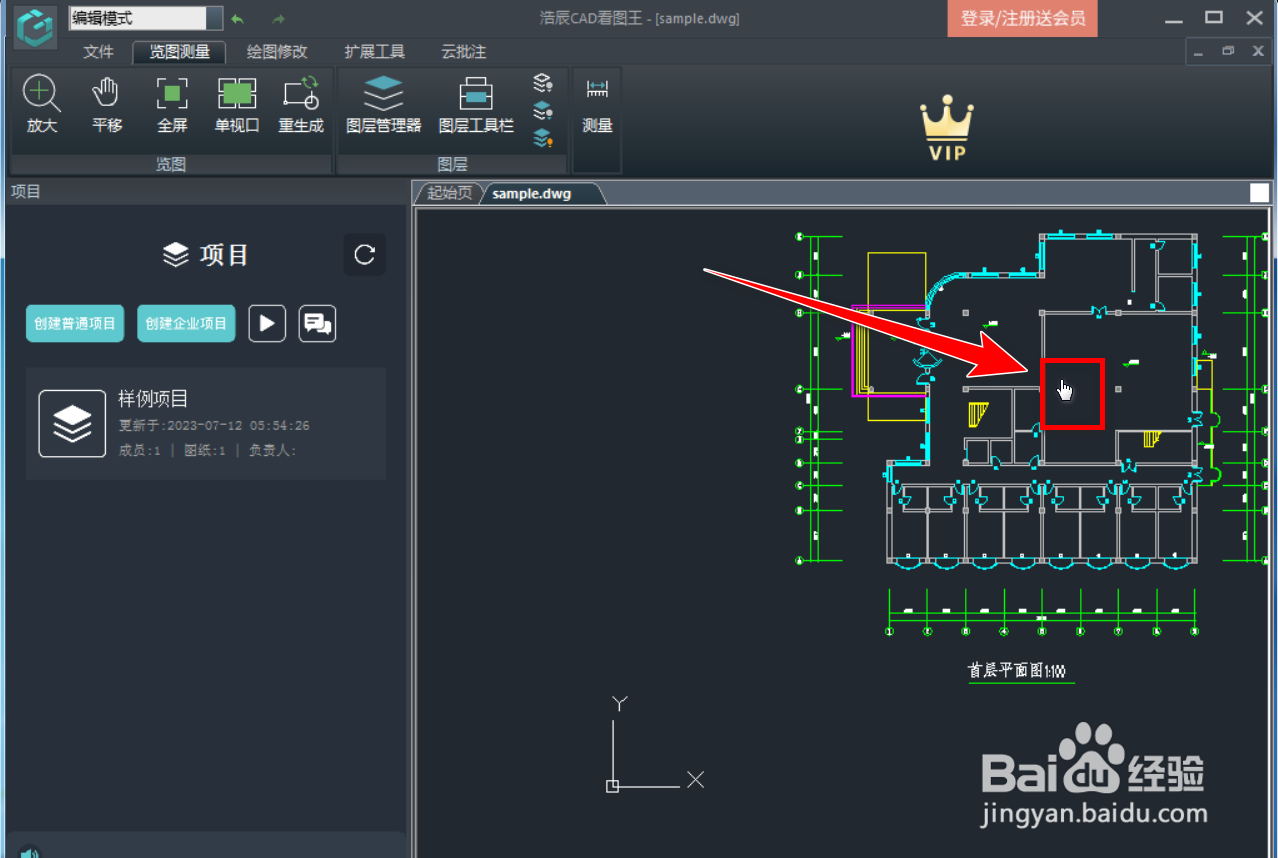Image resolution: width=1278 pixels, height=858 pixels.
Task: Click the play video button in projects
Action: pyautogui.click(x=267, y=323)
